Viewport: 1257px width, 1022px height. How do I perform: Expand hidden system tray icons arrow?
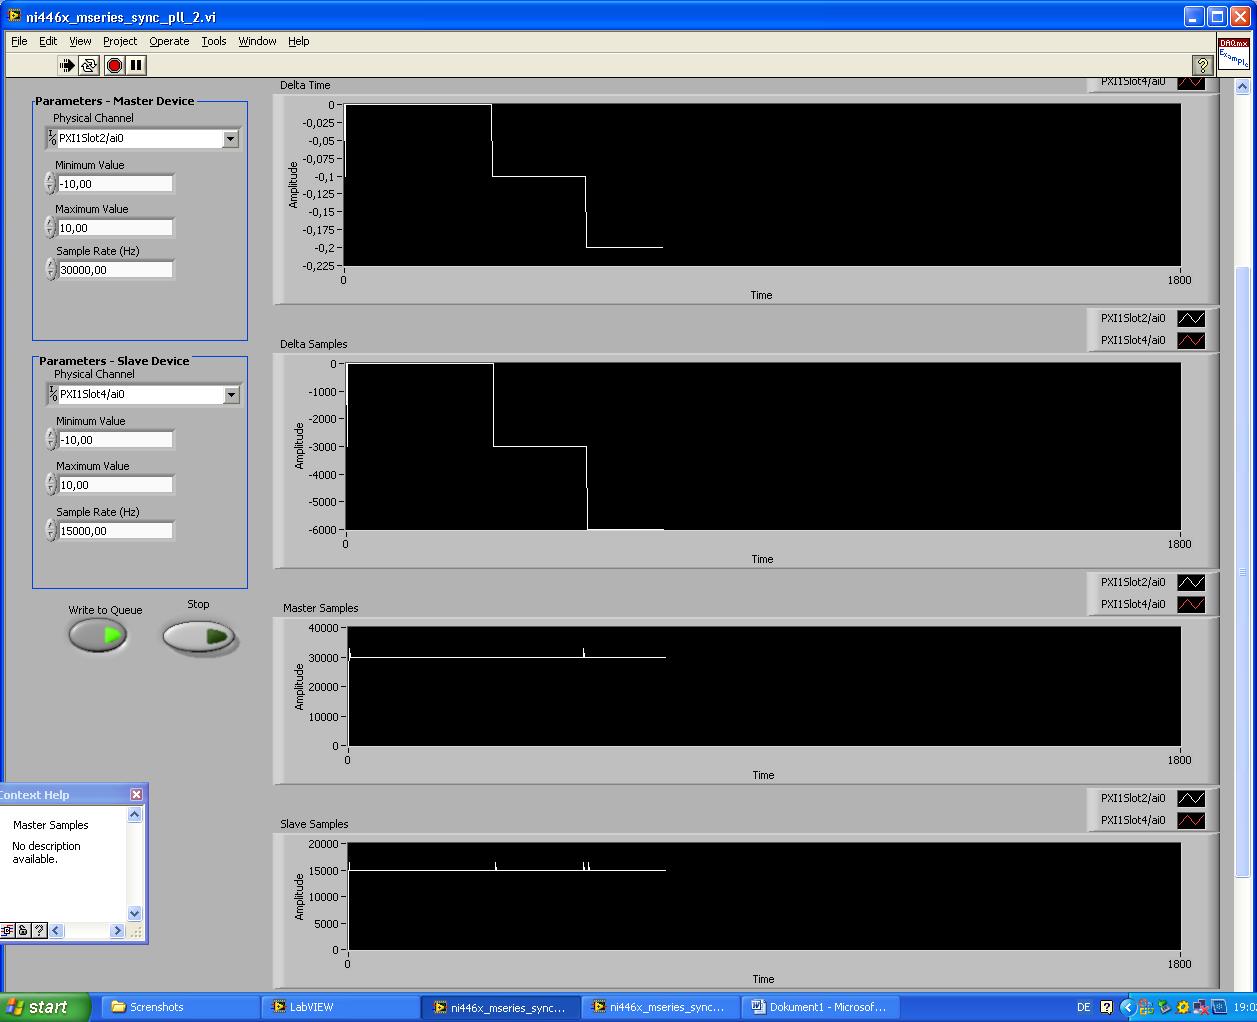coord(1128,1007)
